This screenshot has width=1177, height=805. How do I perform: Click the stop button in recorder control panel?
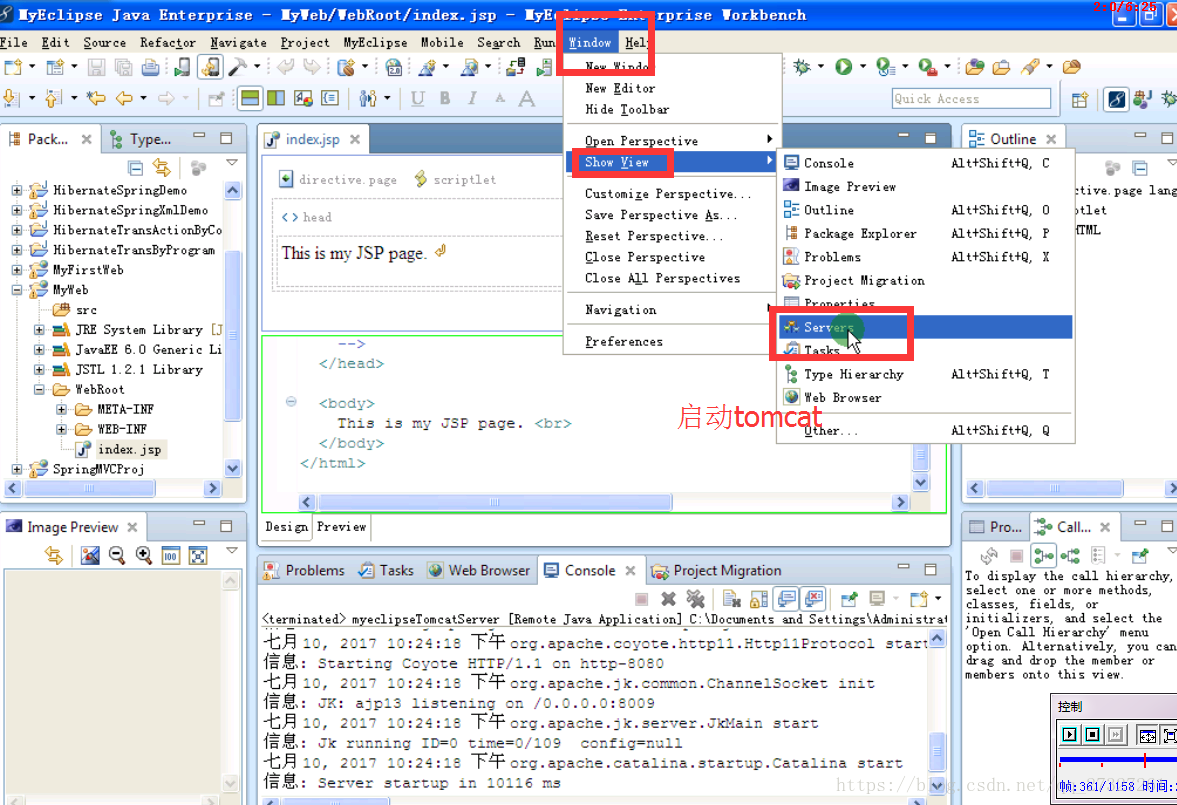pos(1093,735)
